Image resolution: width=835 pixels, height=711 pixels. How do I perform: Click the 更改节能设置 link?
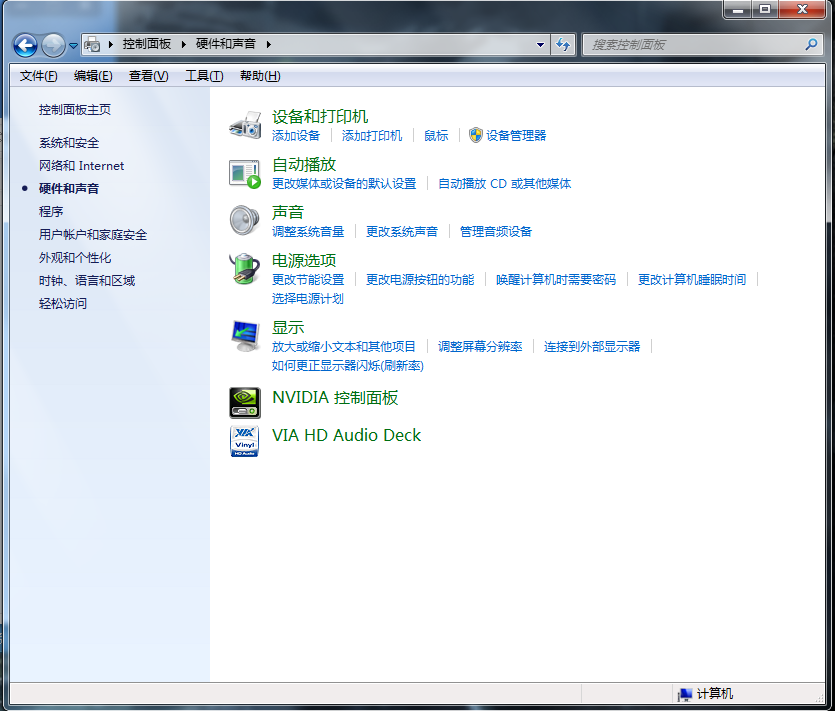click(x=308, y=280)
